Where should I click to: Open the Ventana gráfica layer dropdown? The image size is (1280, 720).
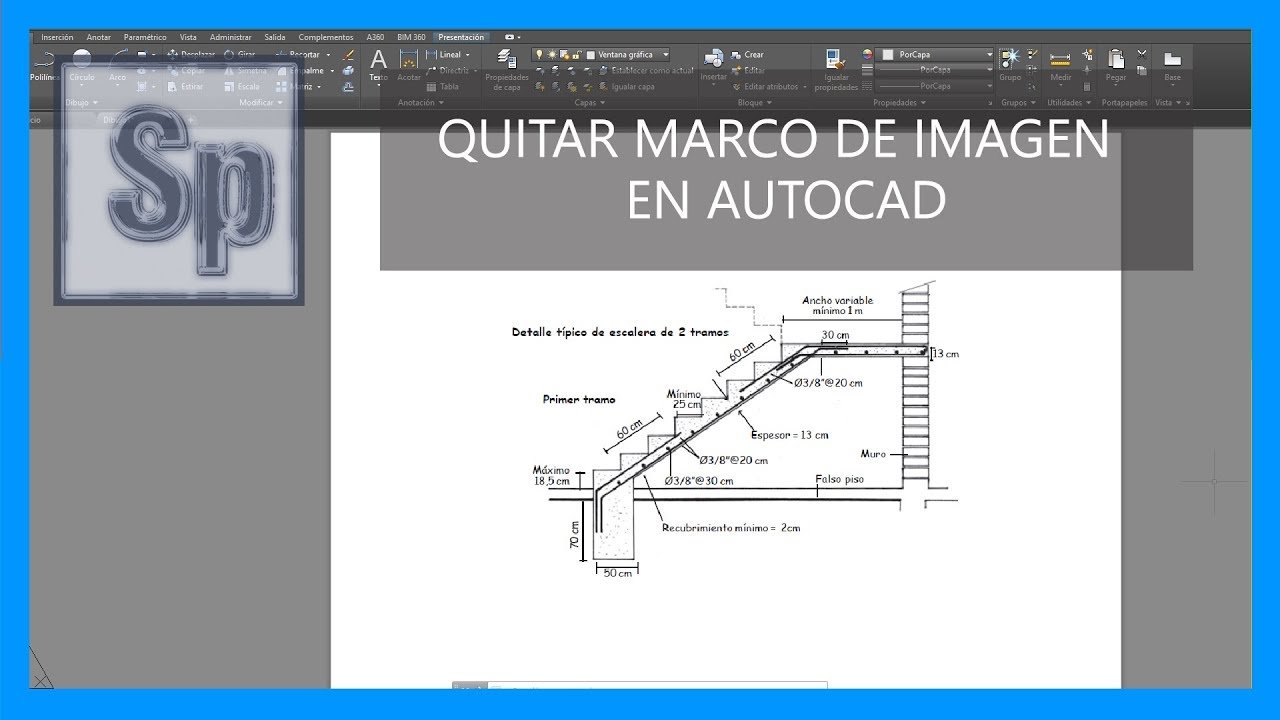pos(601,54)
